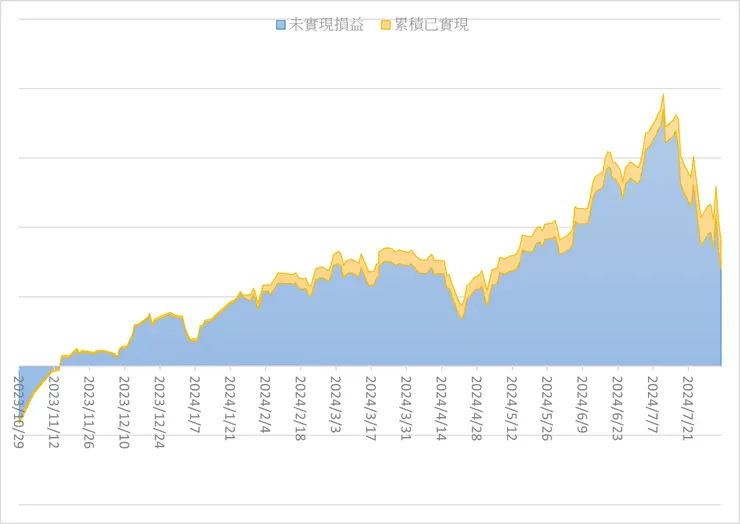Viewport: 740px width, 524px height.
Task: Click the 2024/7/7 axis date label
Action: pos(653,405)
